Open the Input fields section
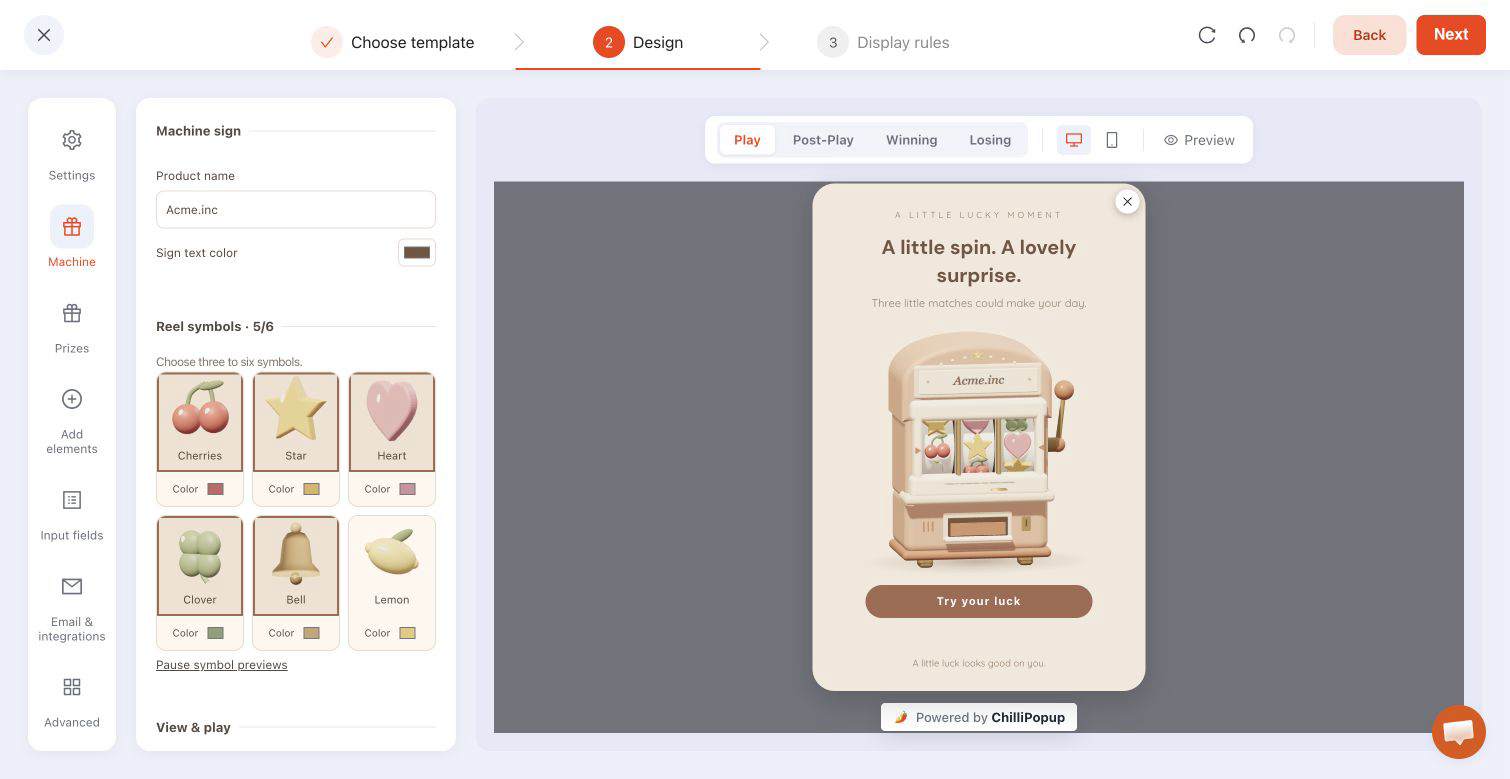Viewport: 1510px width, 779px height. pos(72,515)
